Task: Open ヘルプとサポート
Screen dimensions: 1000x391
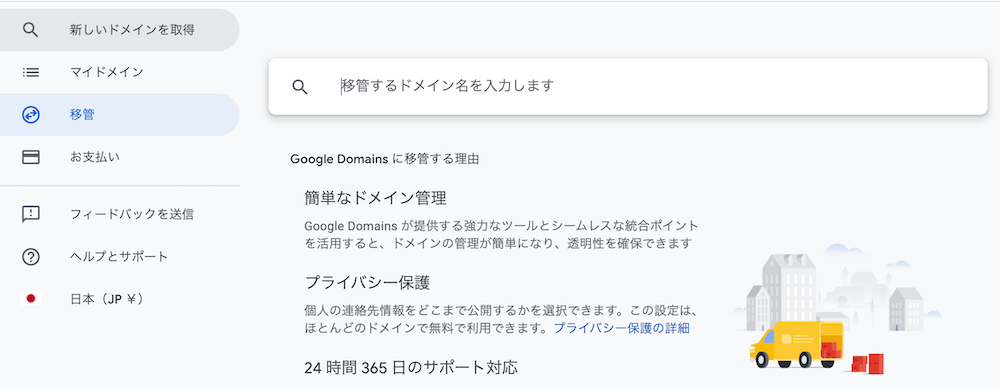Action: (119, 256)
